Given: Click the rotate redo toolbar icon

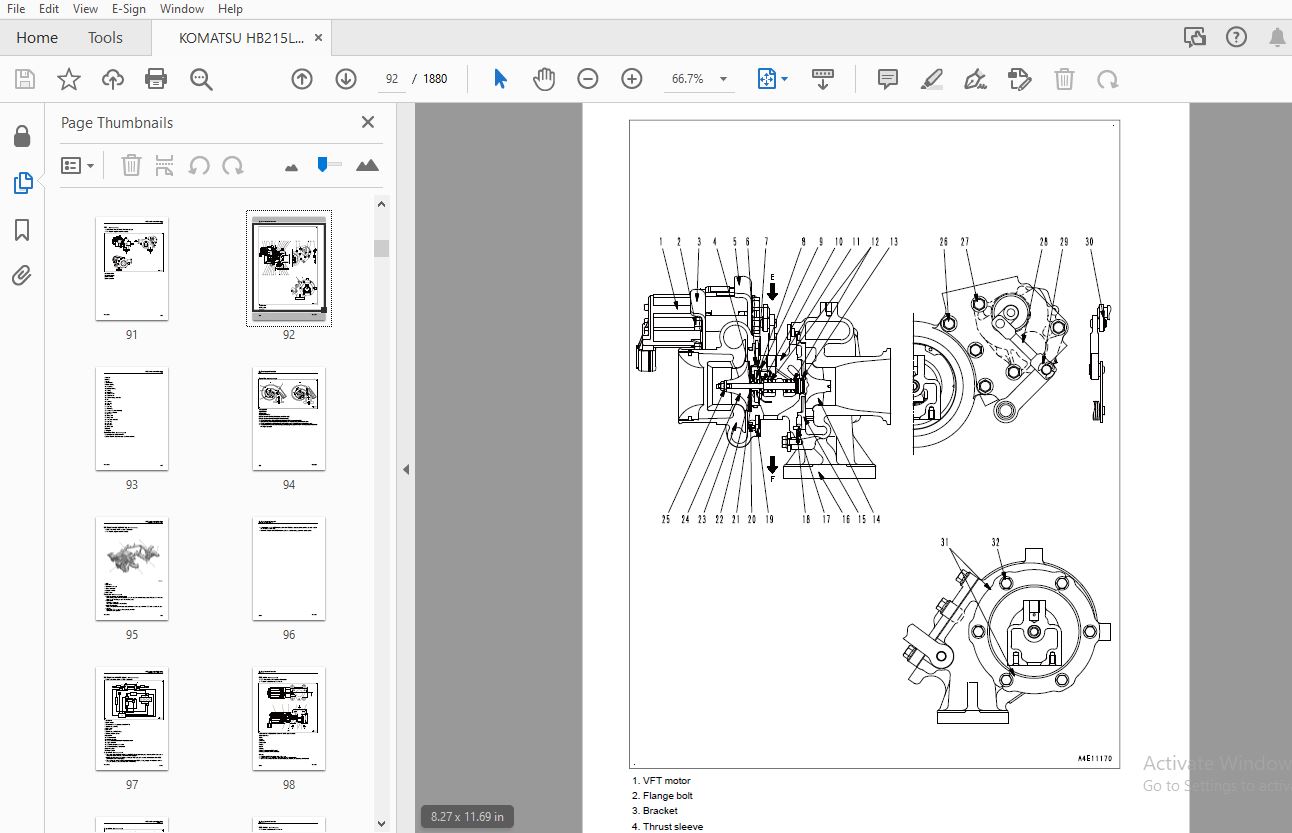Looking at the screenshot, I should (x=1107, y=79).
